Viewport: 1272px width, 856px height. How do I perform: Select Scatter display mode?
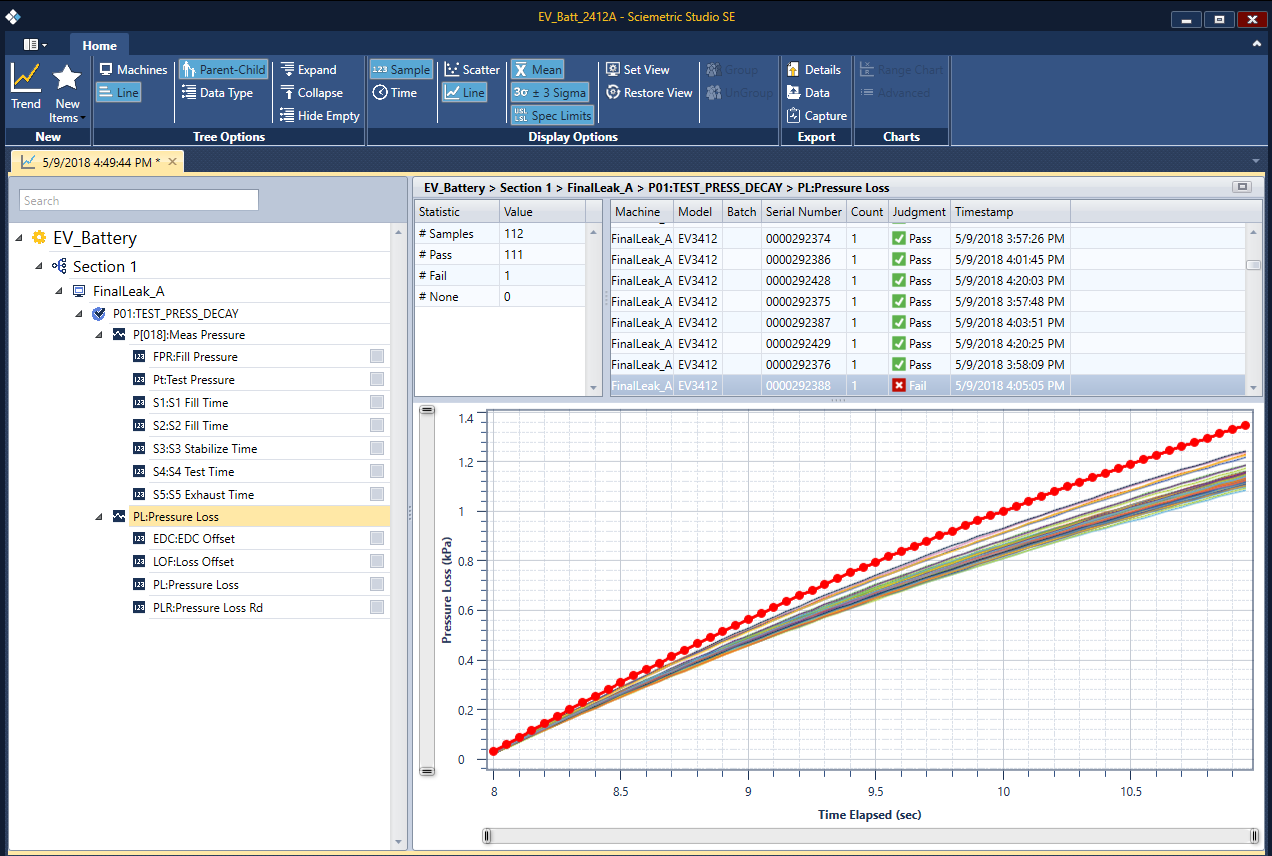[471, 70]
